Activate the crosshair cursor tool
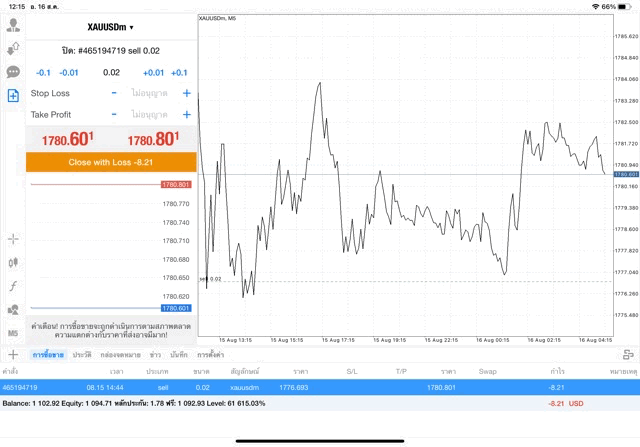This screenshot has height=447, width=640. coord(13,239)
